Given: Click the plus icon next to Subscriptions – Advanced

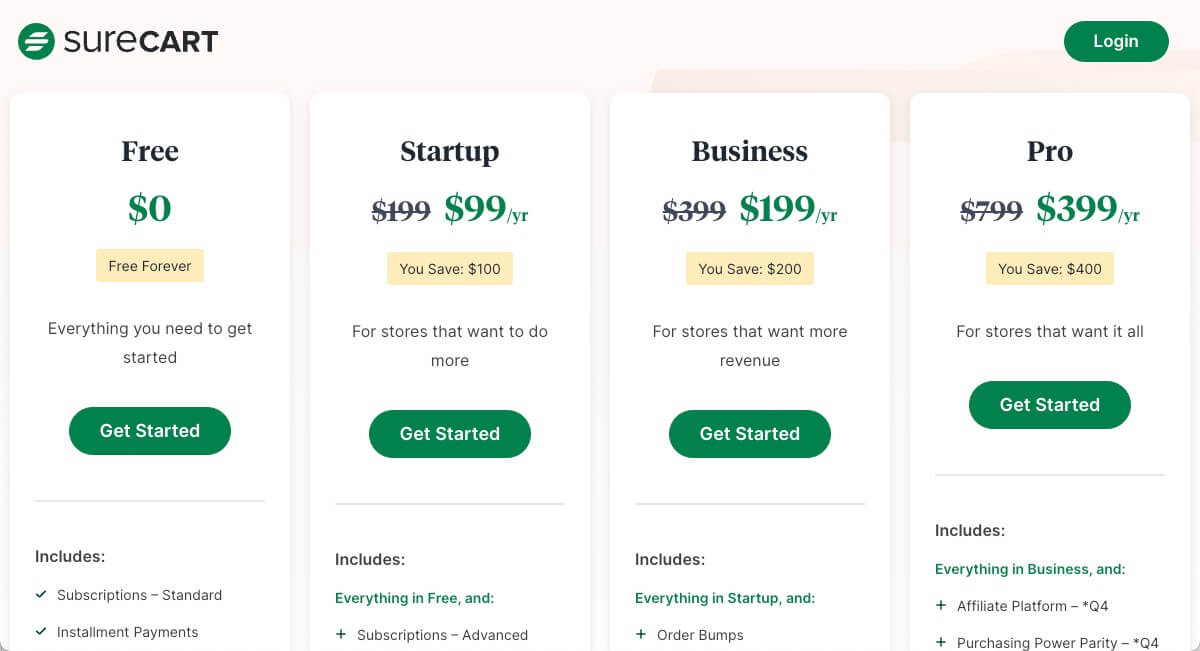Looking at the screenshot, I should point(341,635).
